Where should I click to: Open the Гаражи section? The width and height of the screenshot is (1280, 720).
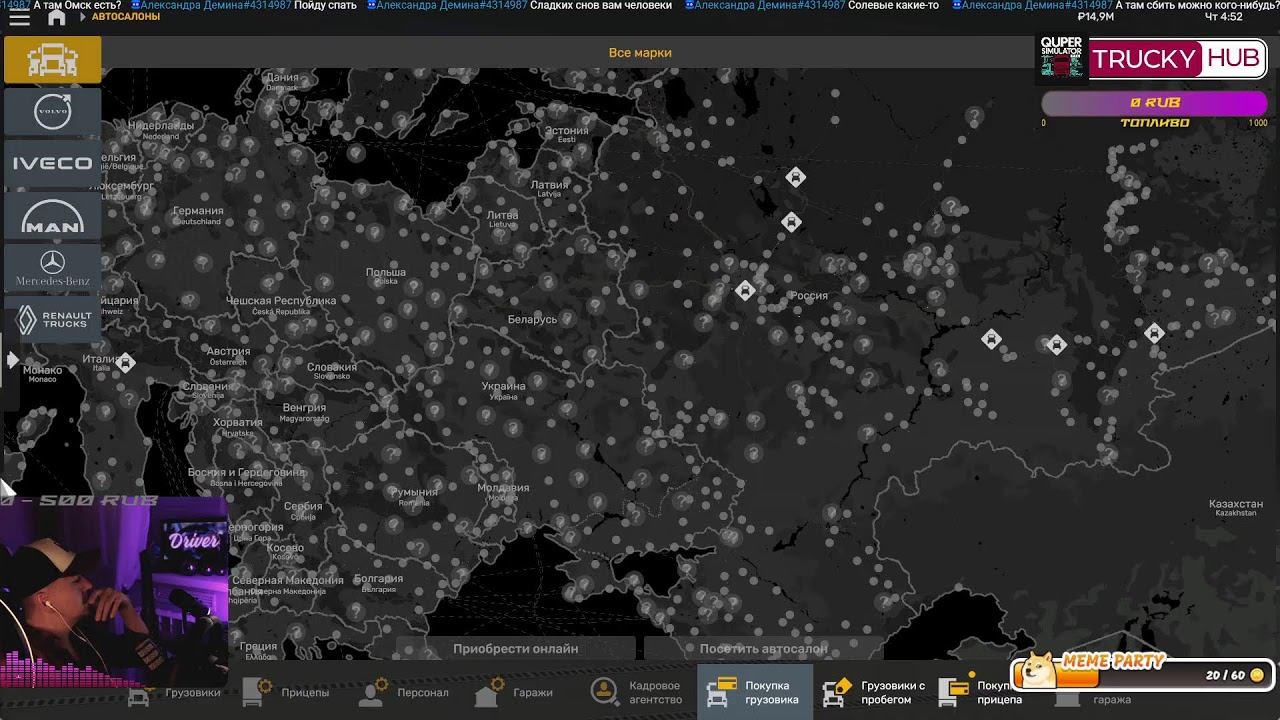point(514,692)
